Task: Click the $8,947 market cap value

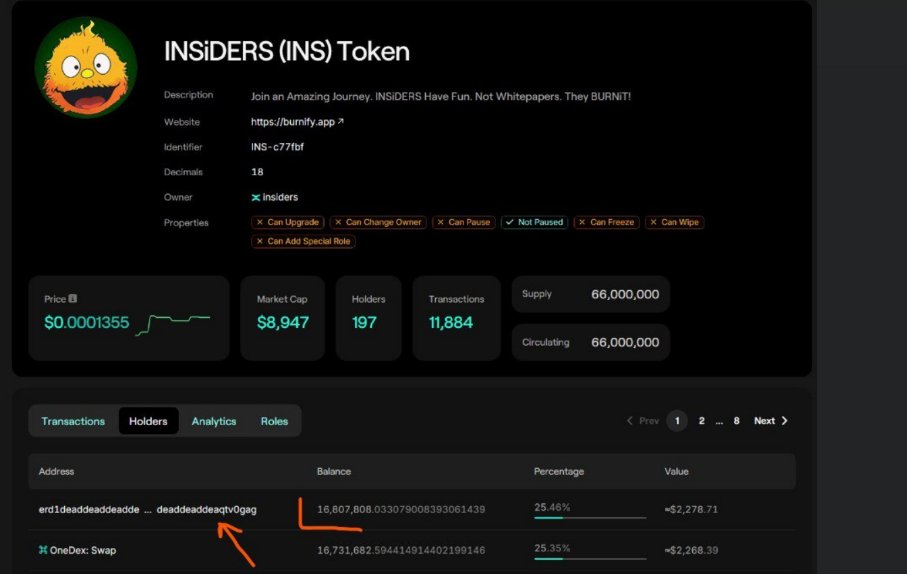Action: (283, 322)
